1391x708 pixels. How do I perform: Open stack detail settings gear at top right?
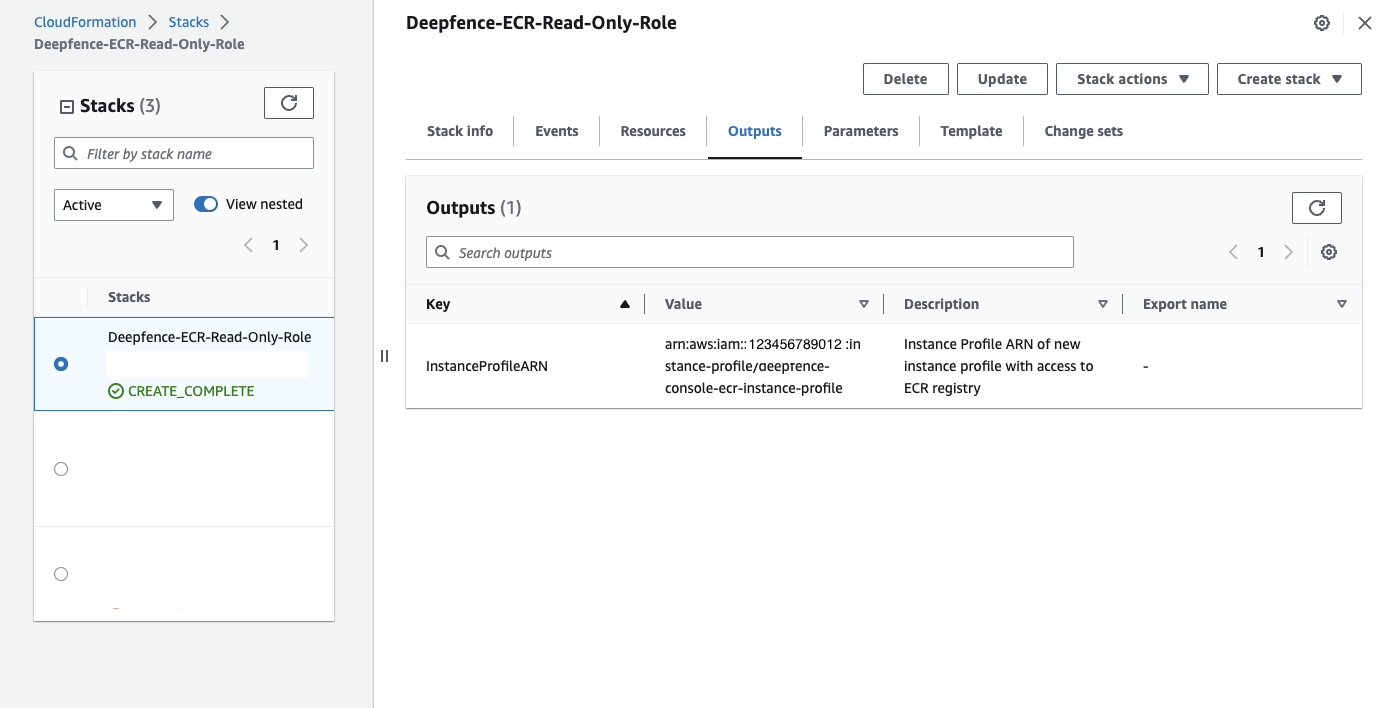[x=1322, y=23]
